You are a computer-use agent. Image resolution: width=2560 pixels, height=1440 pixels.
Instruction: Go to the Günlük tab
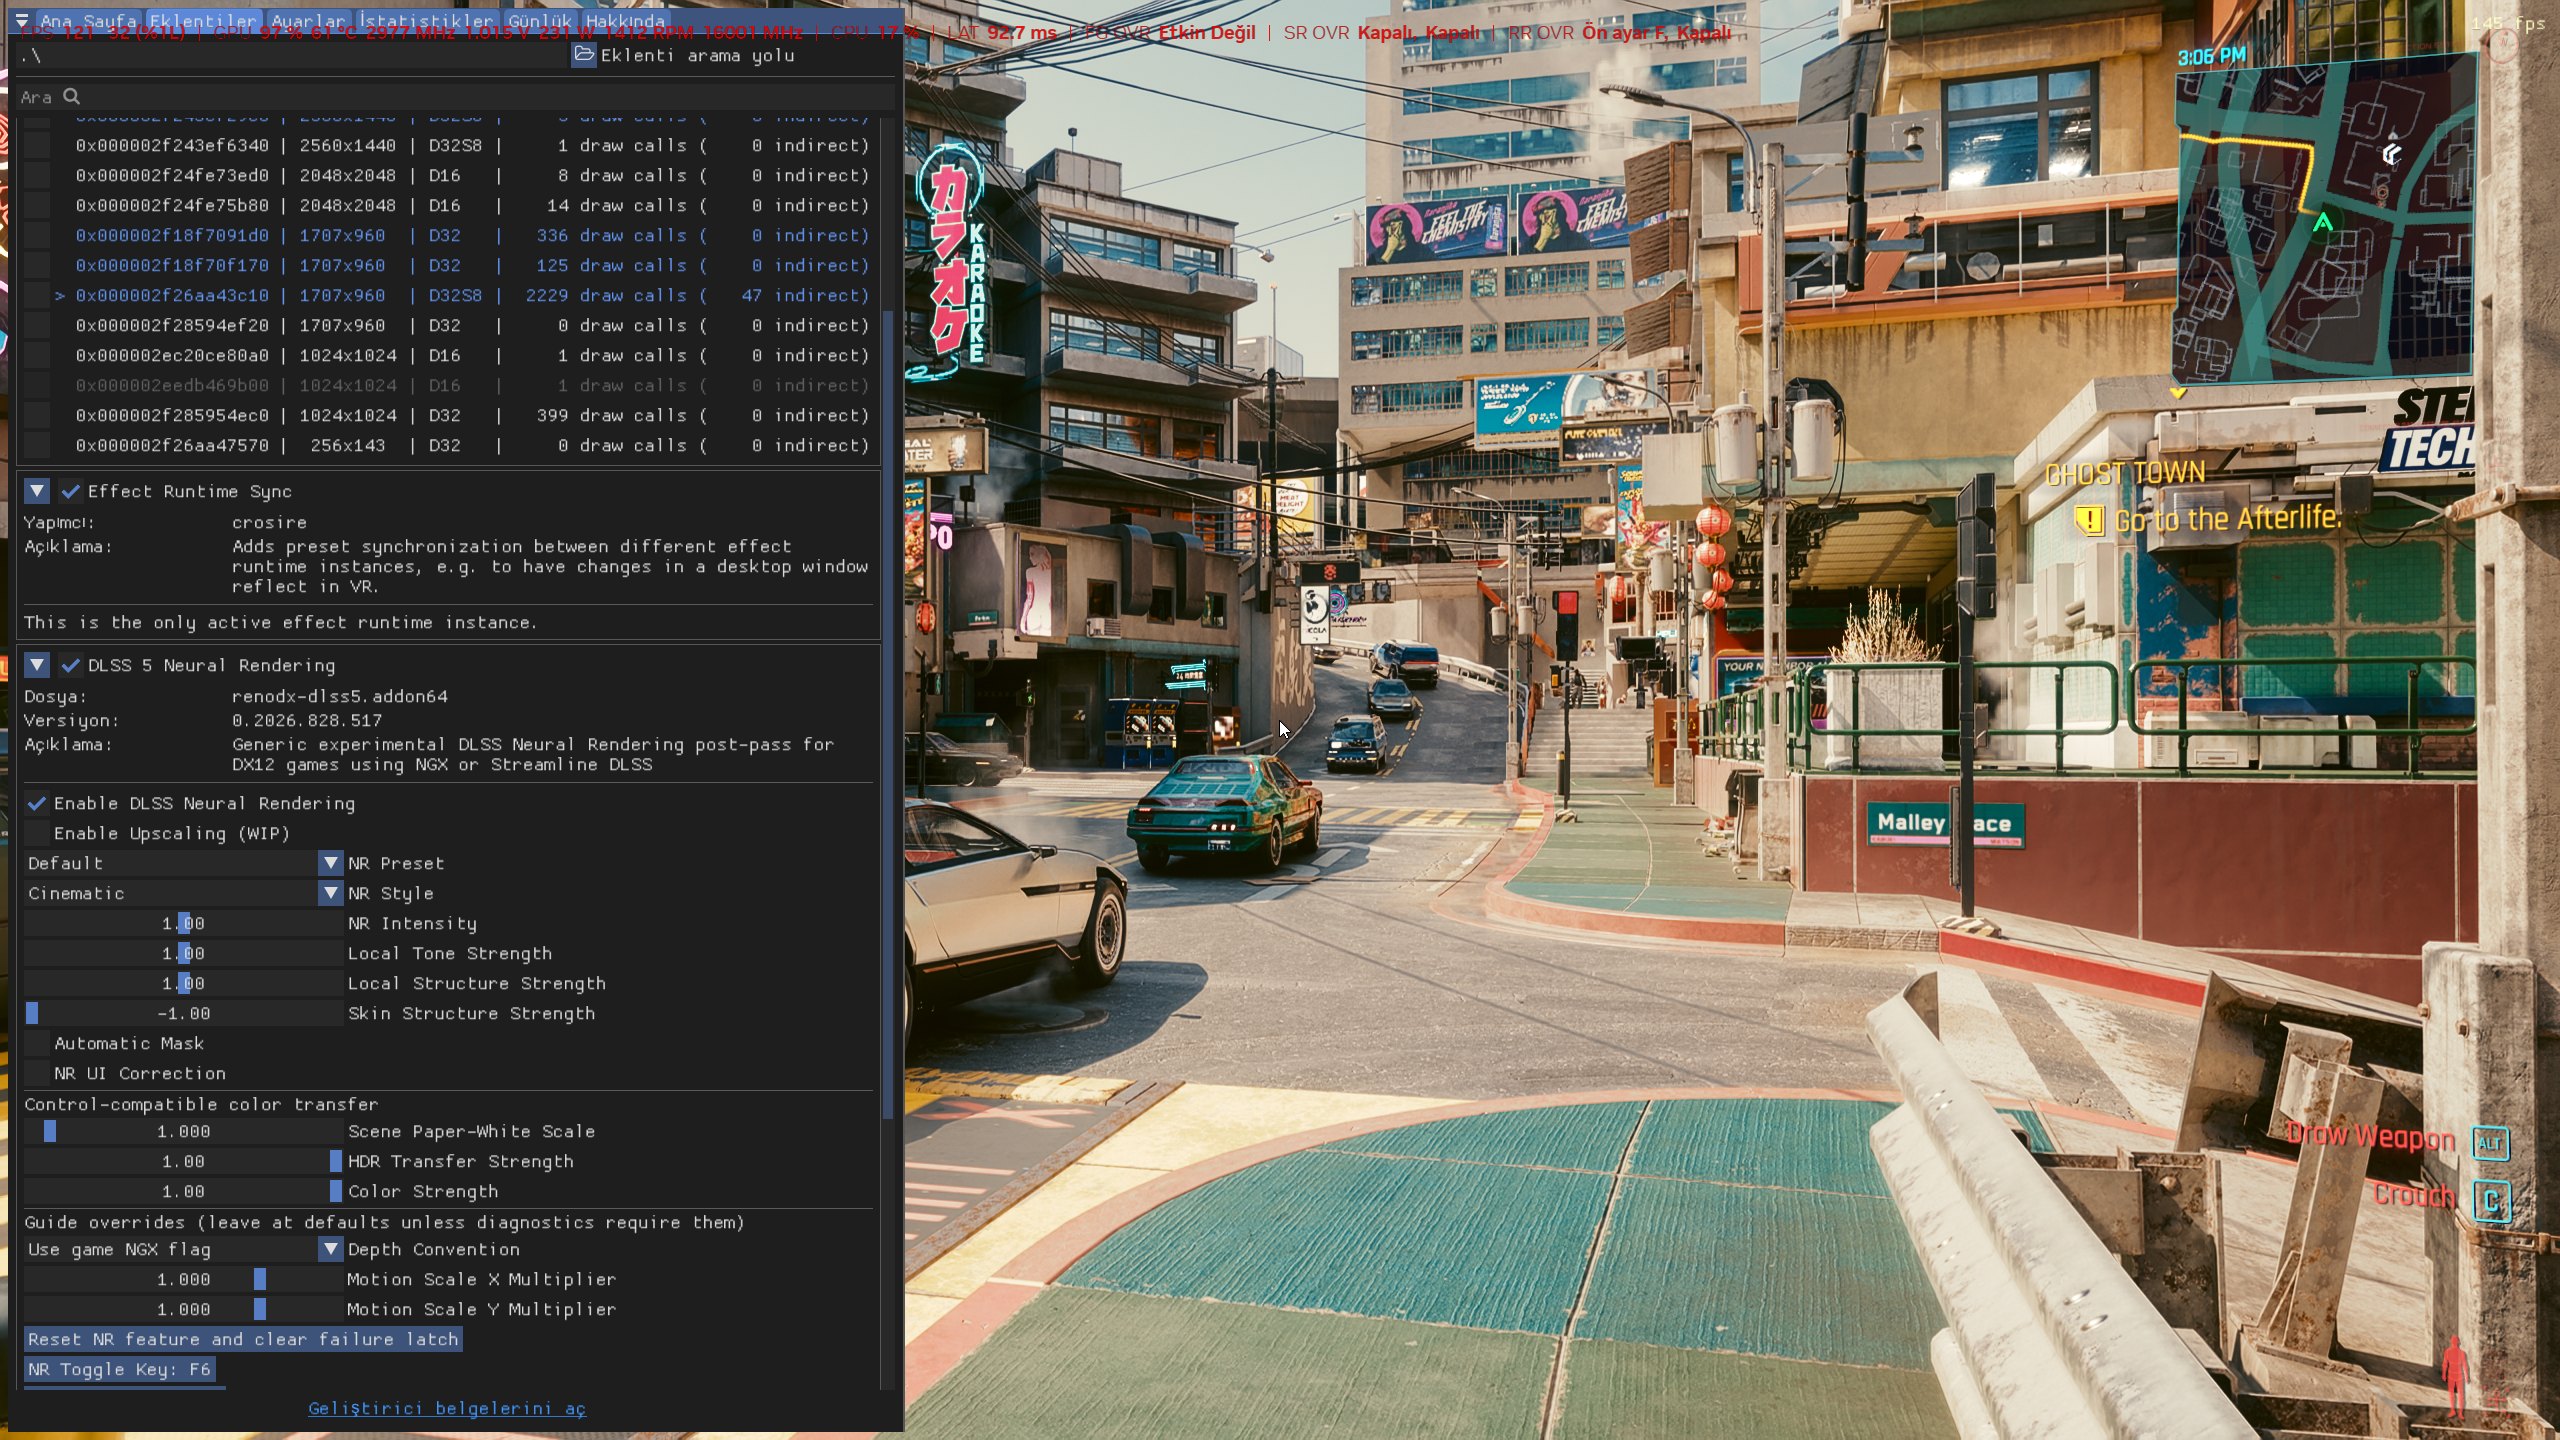click(x=540, y=21)
